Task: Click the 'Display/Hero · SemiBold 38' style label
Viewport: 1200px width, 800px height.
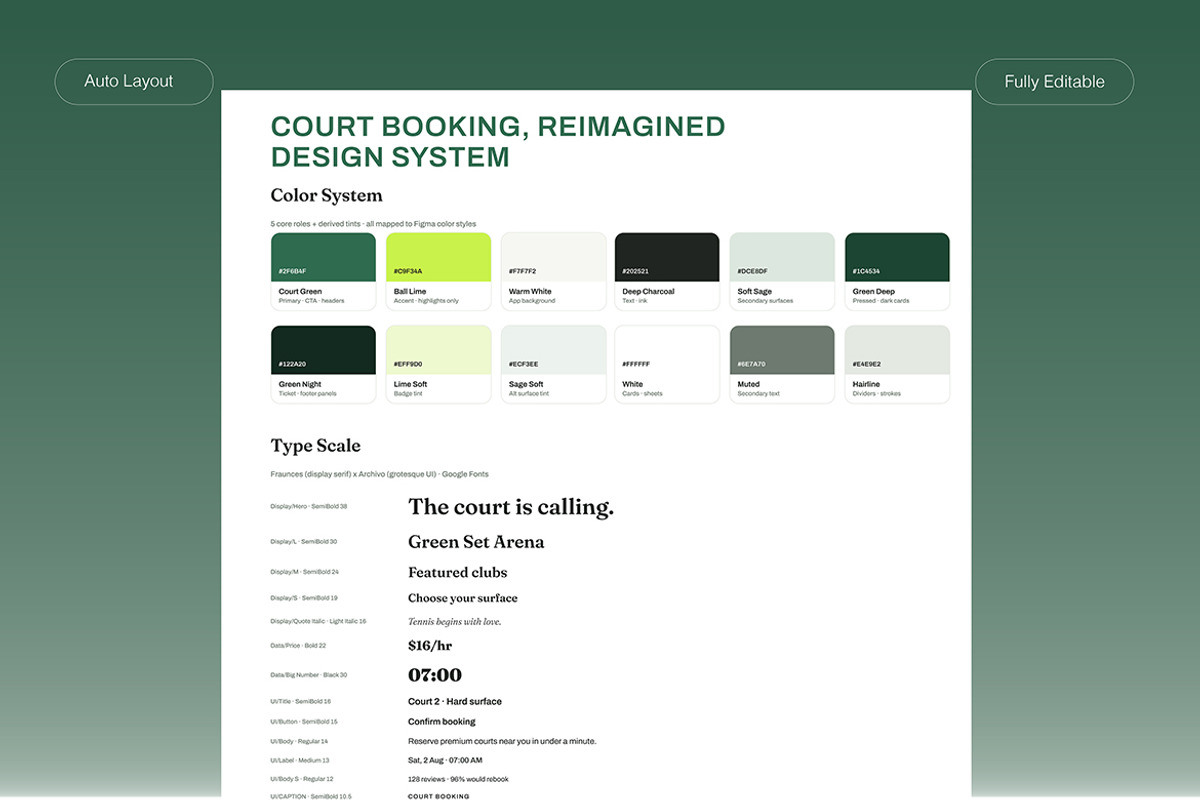Action: tap(309, 506)
